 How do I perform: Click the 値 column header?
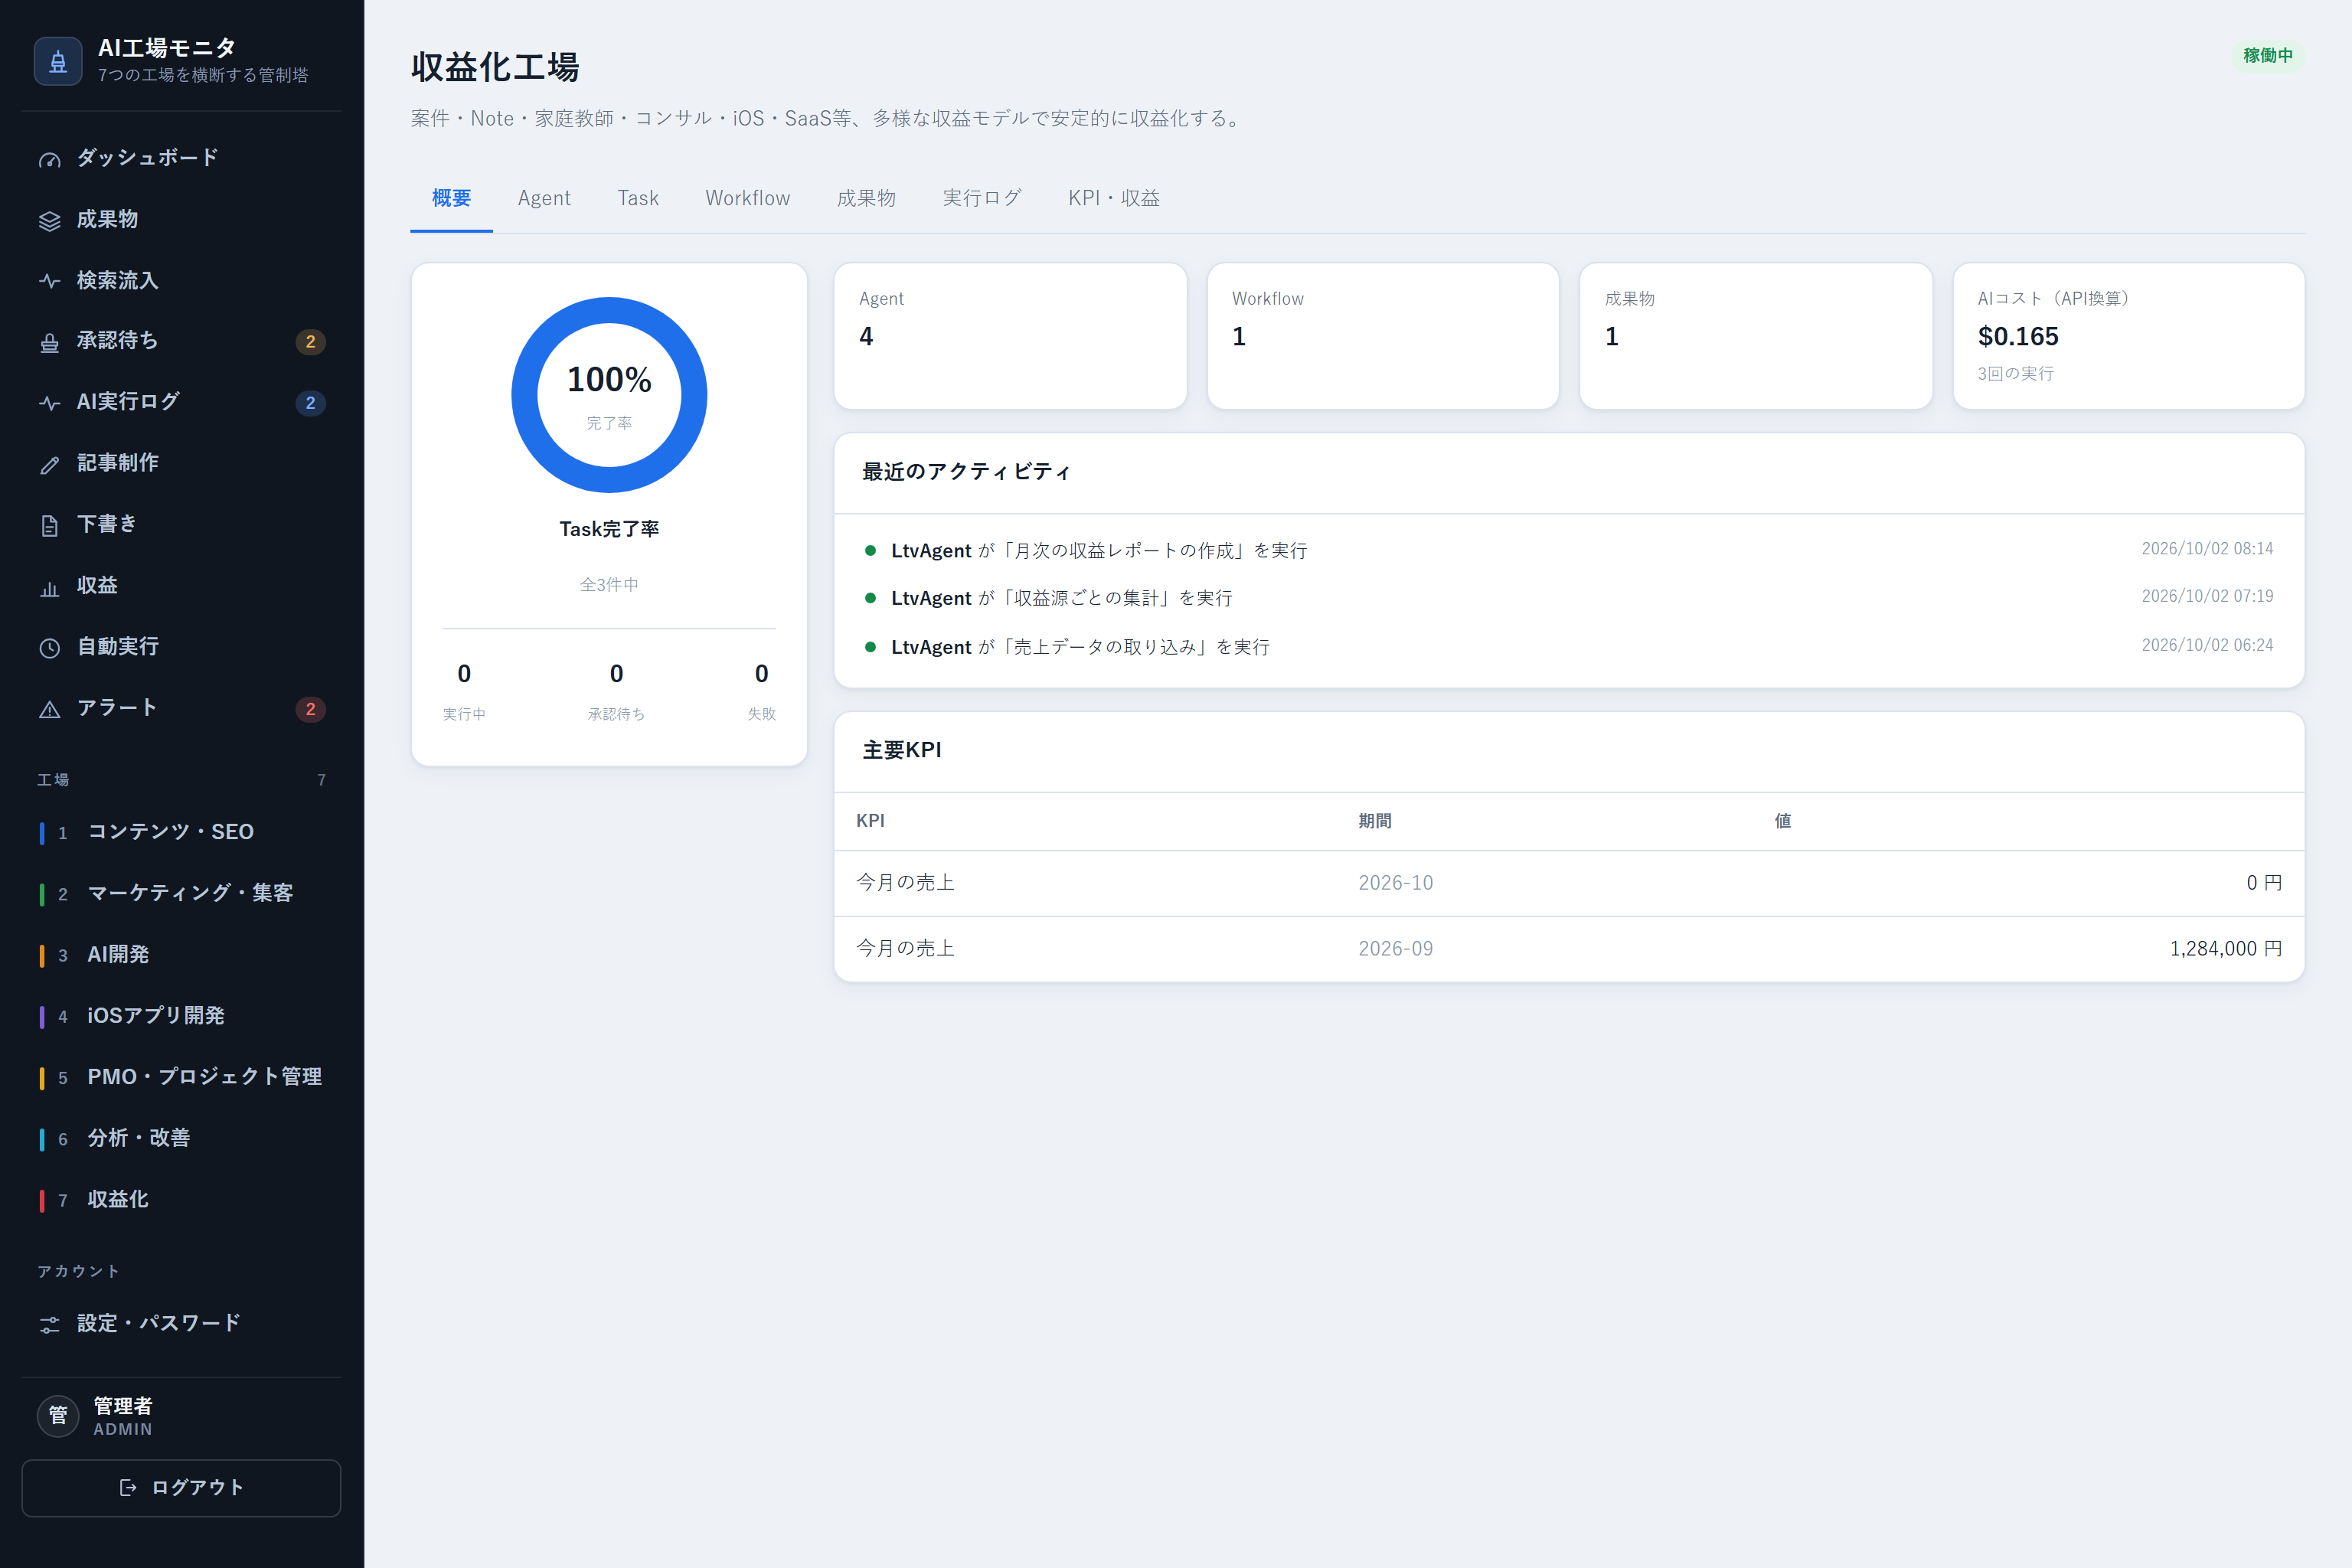tap(1783, 821)
